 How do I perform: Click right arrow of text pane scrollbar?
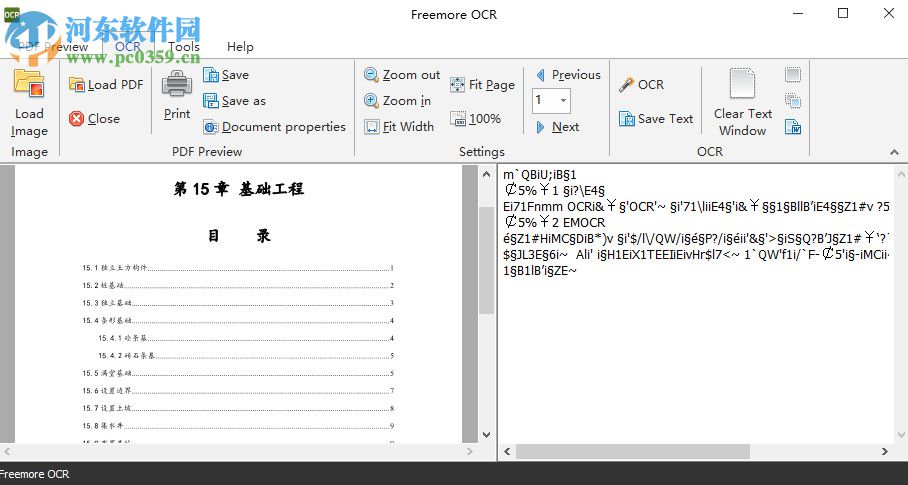pyautogui.click(x=884, y=451)
